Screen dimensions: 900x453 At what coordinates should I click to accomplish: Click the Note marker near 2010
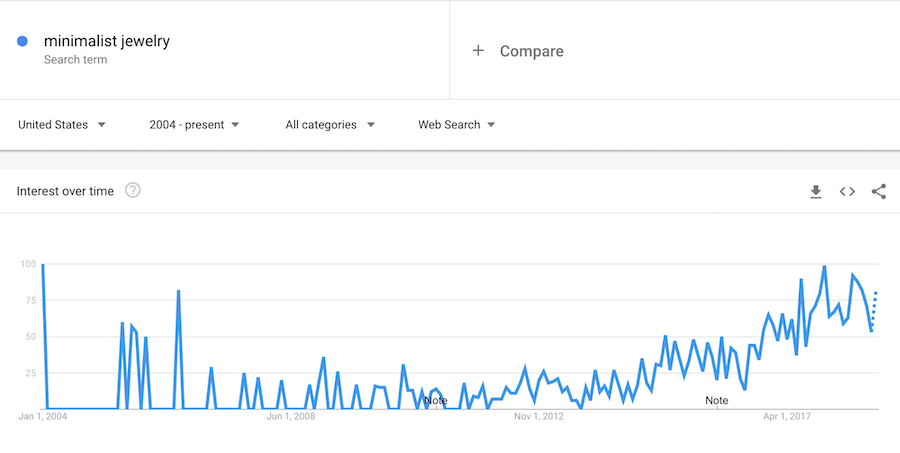(435, 400)
